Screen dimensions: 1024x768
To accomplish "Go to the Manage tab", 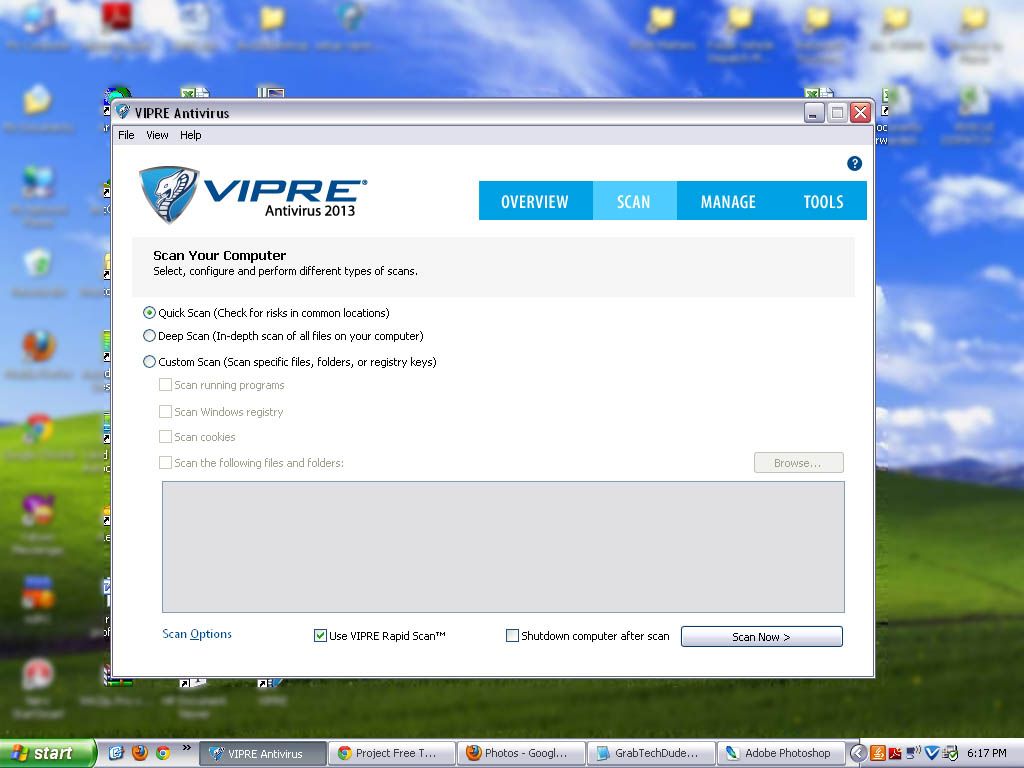I will 728,201.
